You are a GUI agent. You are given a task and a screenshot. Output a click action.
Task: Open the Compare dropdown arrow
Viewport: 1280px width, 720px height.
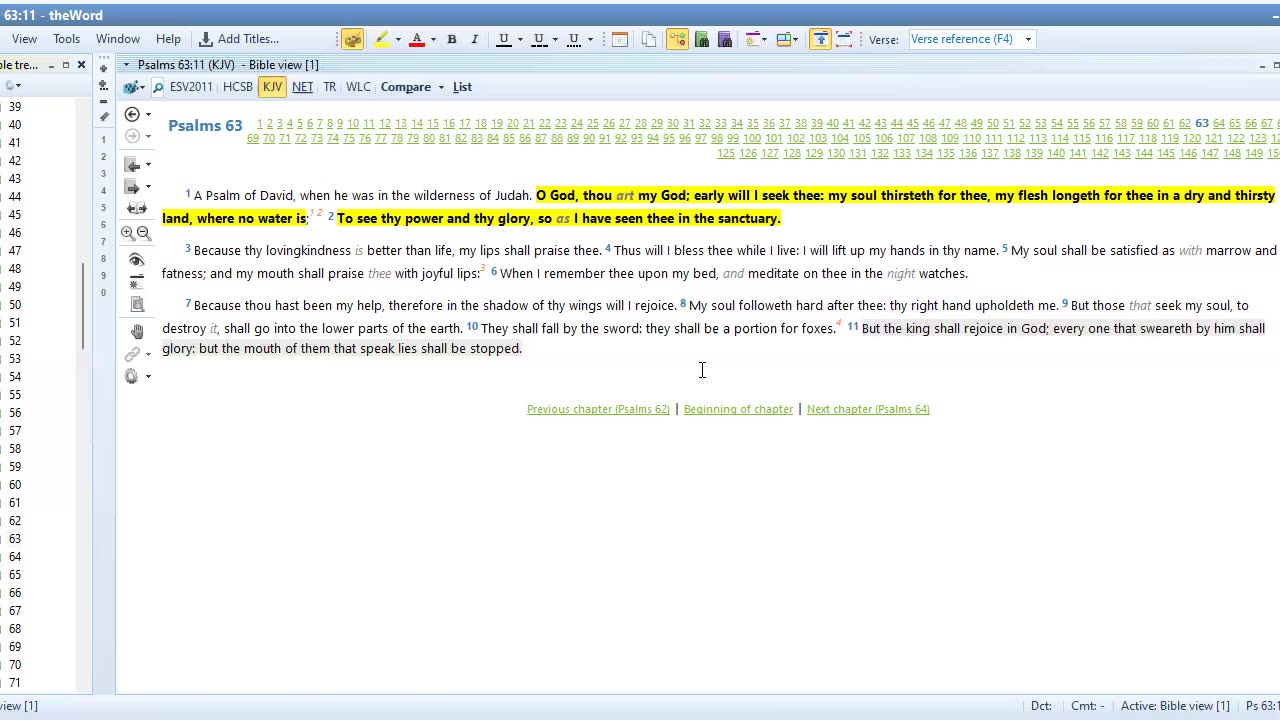pyautogui.click(x=441, y=87)
